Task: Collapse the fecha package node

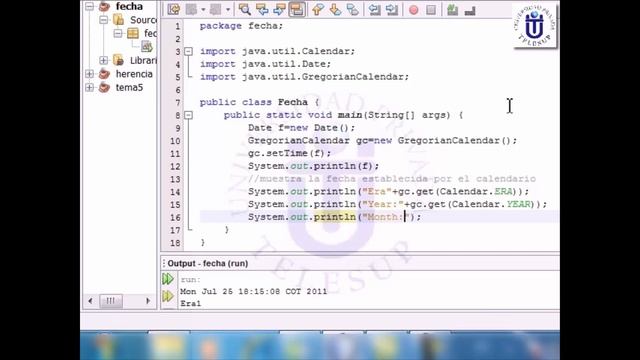Action: pos(118,33)
